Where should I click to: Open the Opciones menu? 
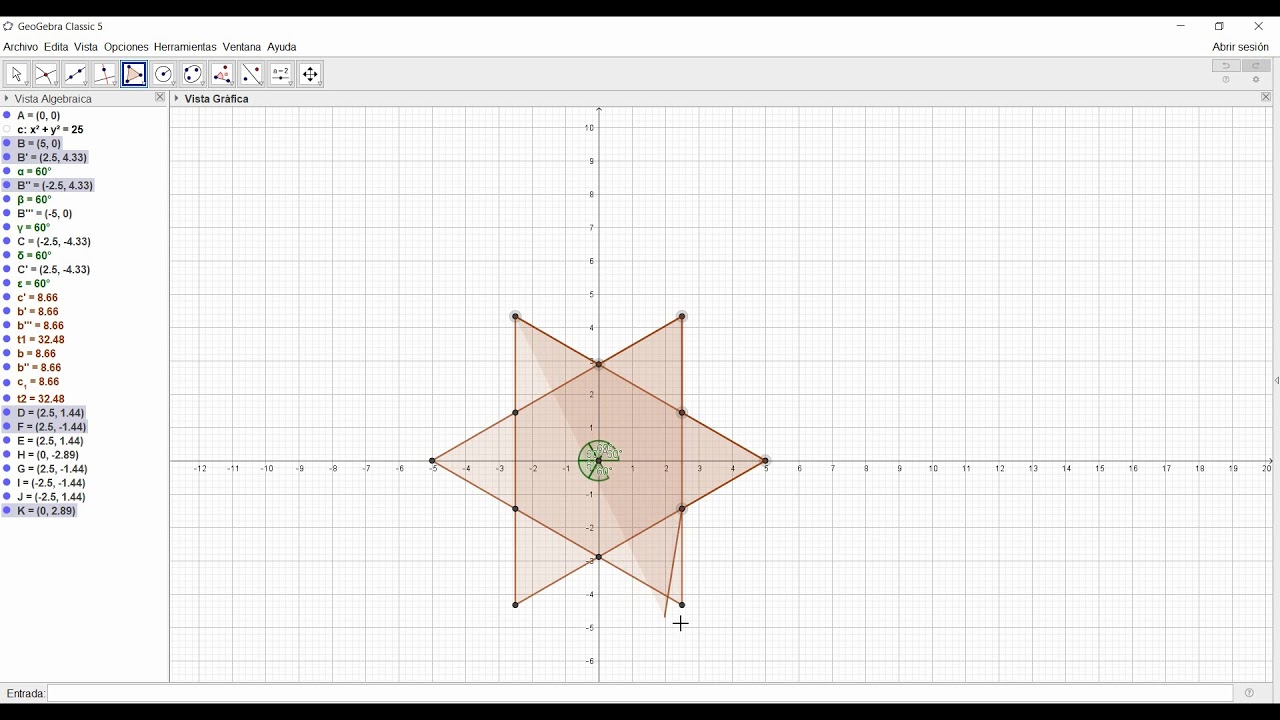(x=126, y=47)
